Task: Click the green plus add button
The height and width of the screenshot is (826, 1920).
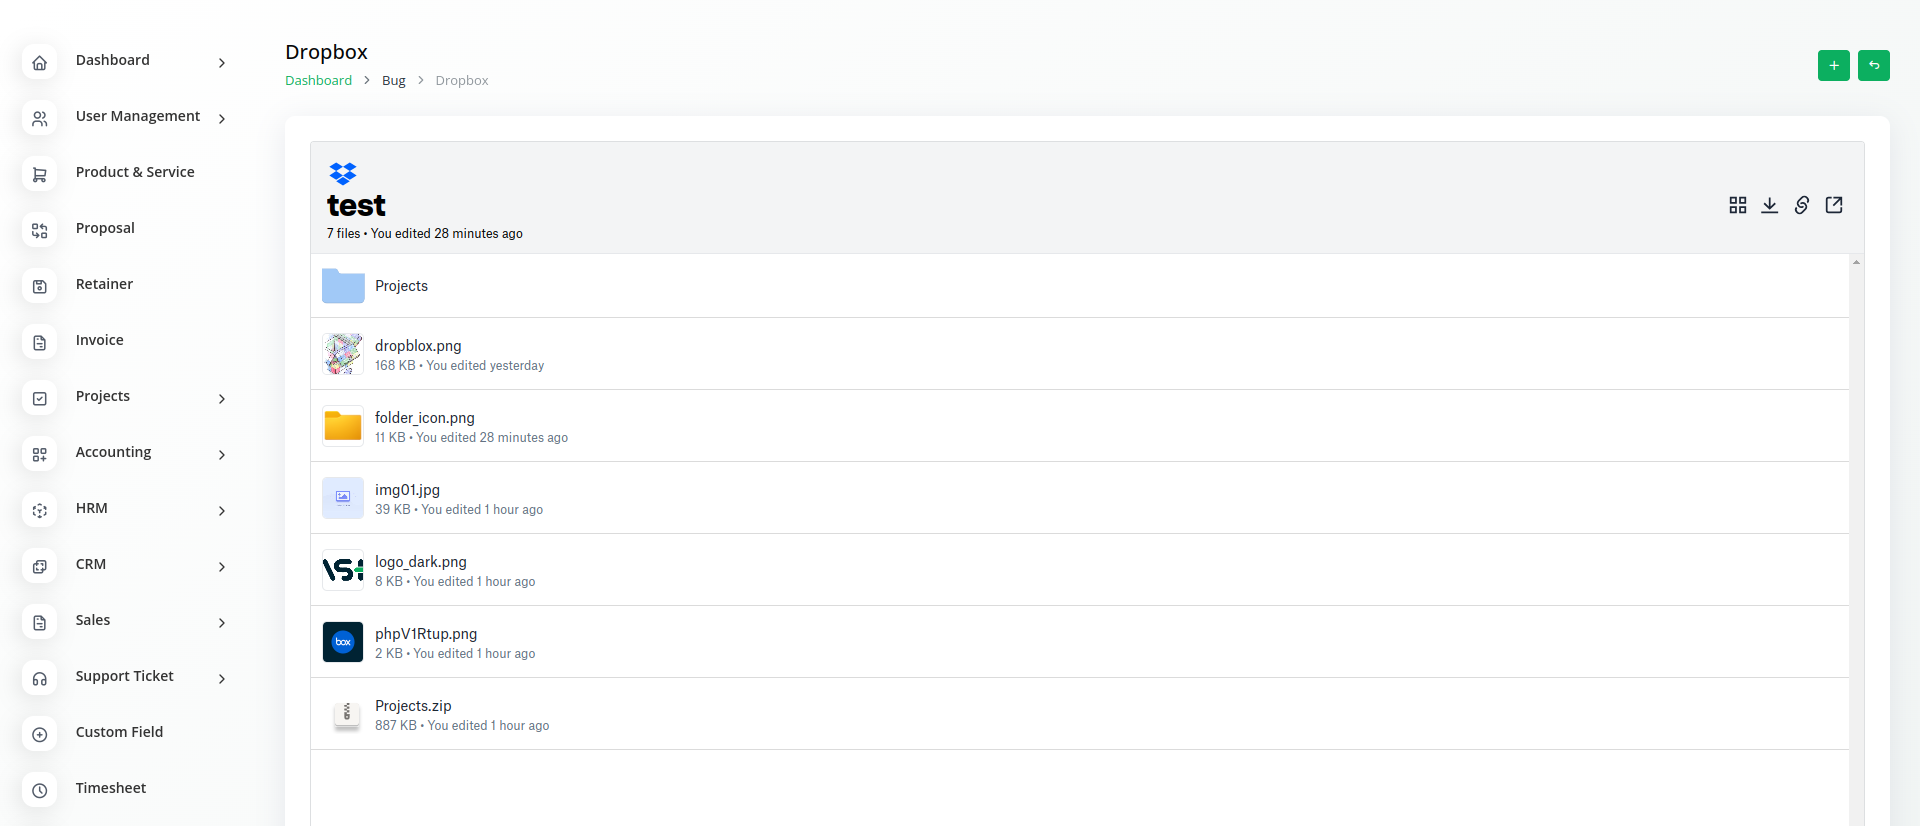Action: [x=1834, y=65]
